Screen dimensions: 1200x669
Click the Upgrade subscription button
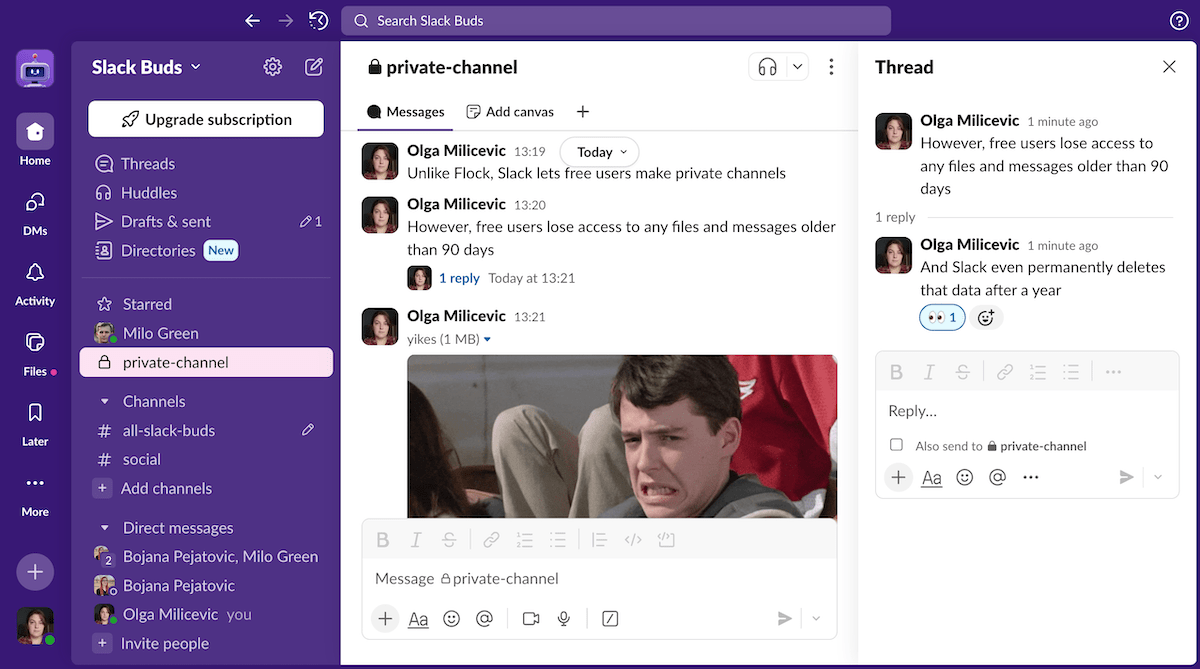(x=206, y=119)
